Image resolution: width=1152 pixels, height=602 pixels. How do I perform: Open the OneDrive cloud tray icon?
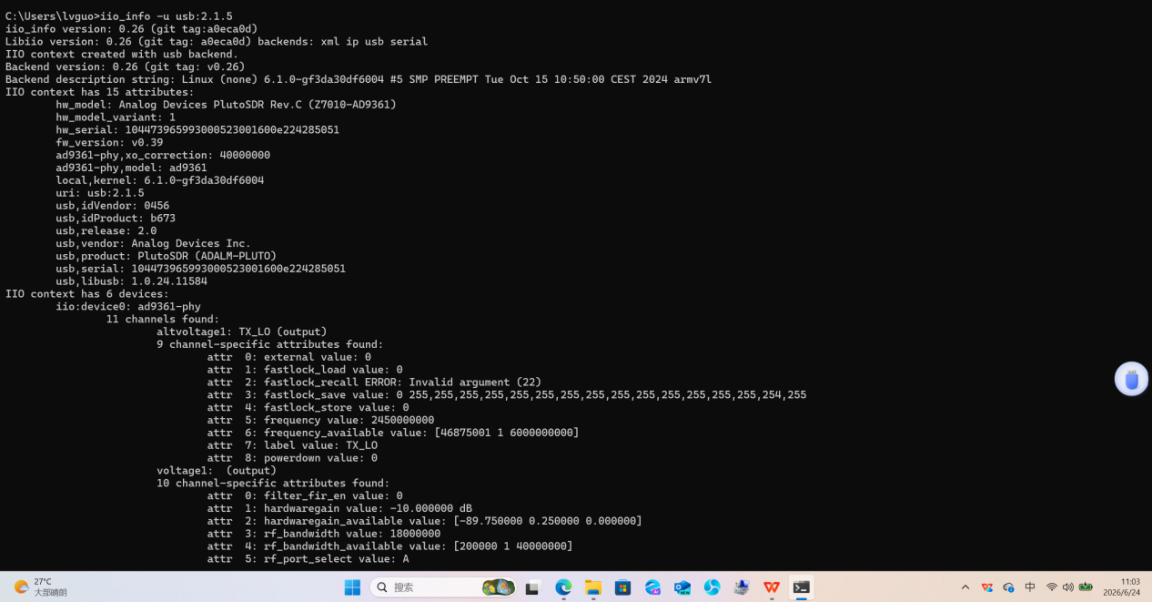[x=1009, y=587]
